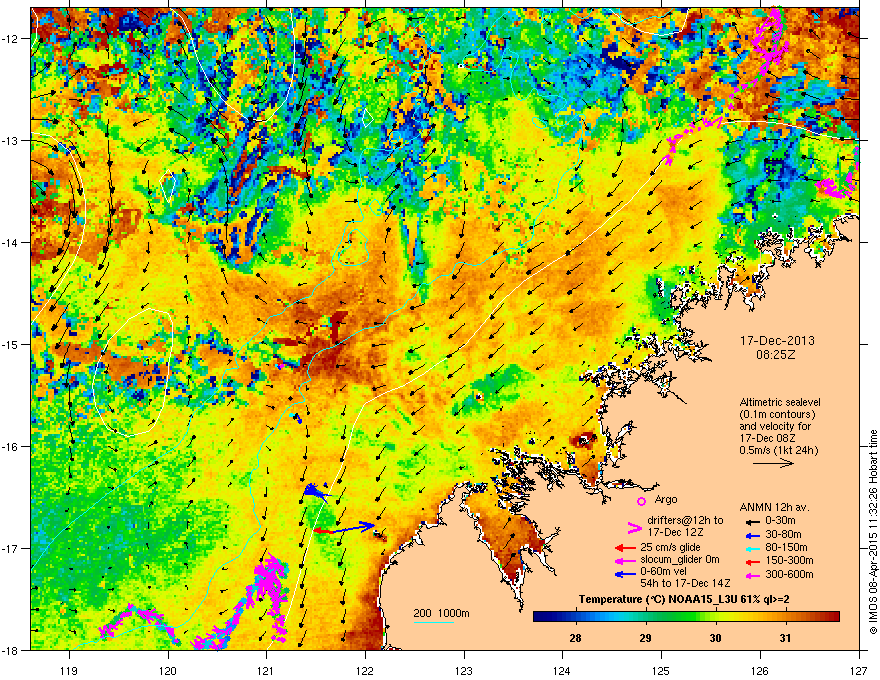Click the 'ANMN 12h av.' heading

point(774,508)
